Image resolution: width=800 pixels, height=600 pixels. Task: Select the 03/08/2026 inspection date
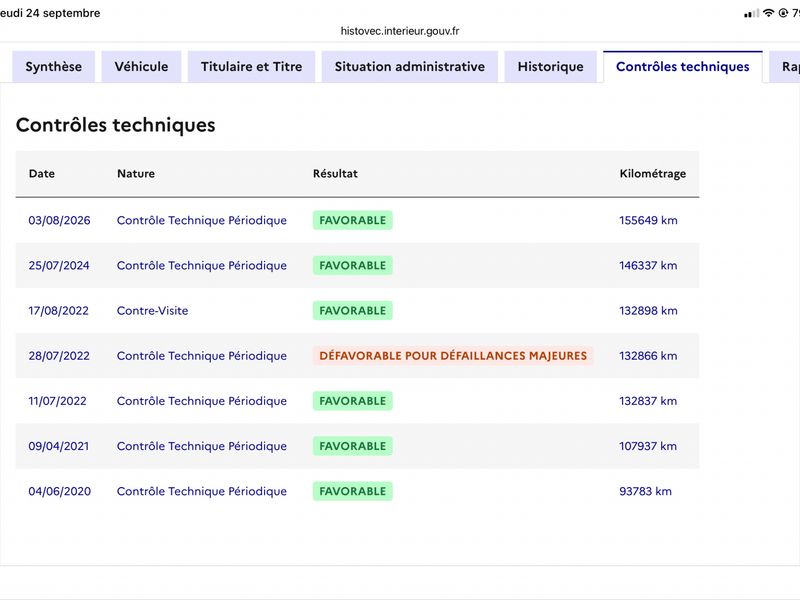(x=59, y=220)
